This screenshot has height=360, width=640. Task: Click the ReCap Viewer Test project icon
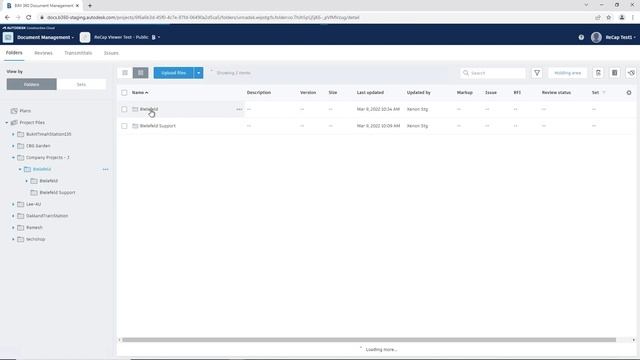point(85,37)
